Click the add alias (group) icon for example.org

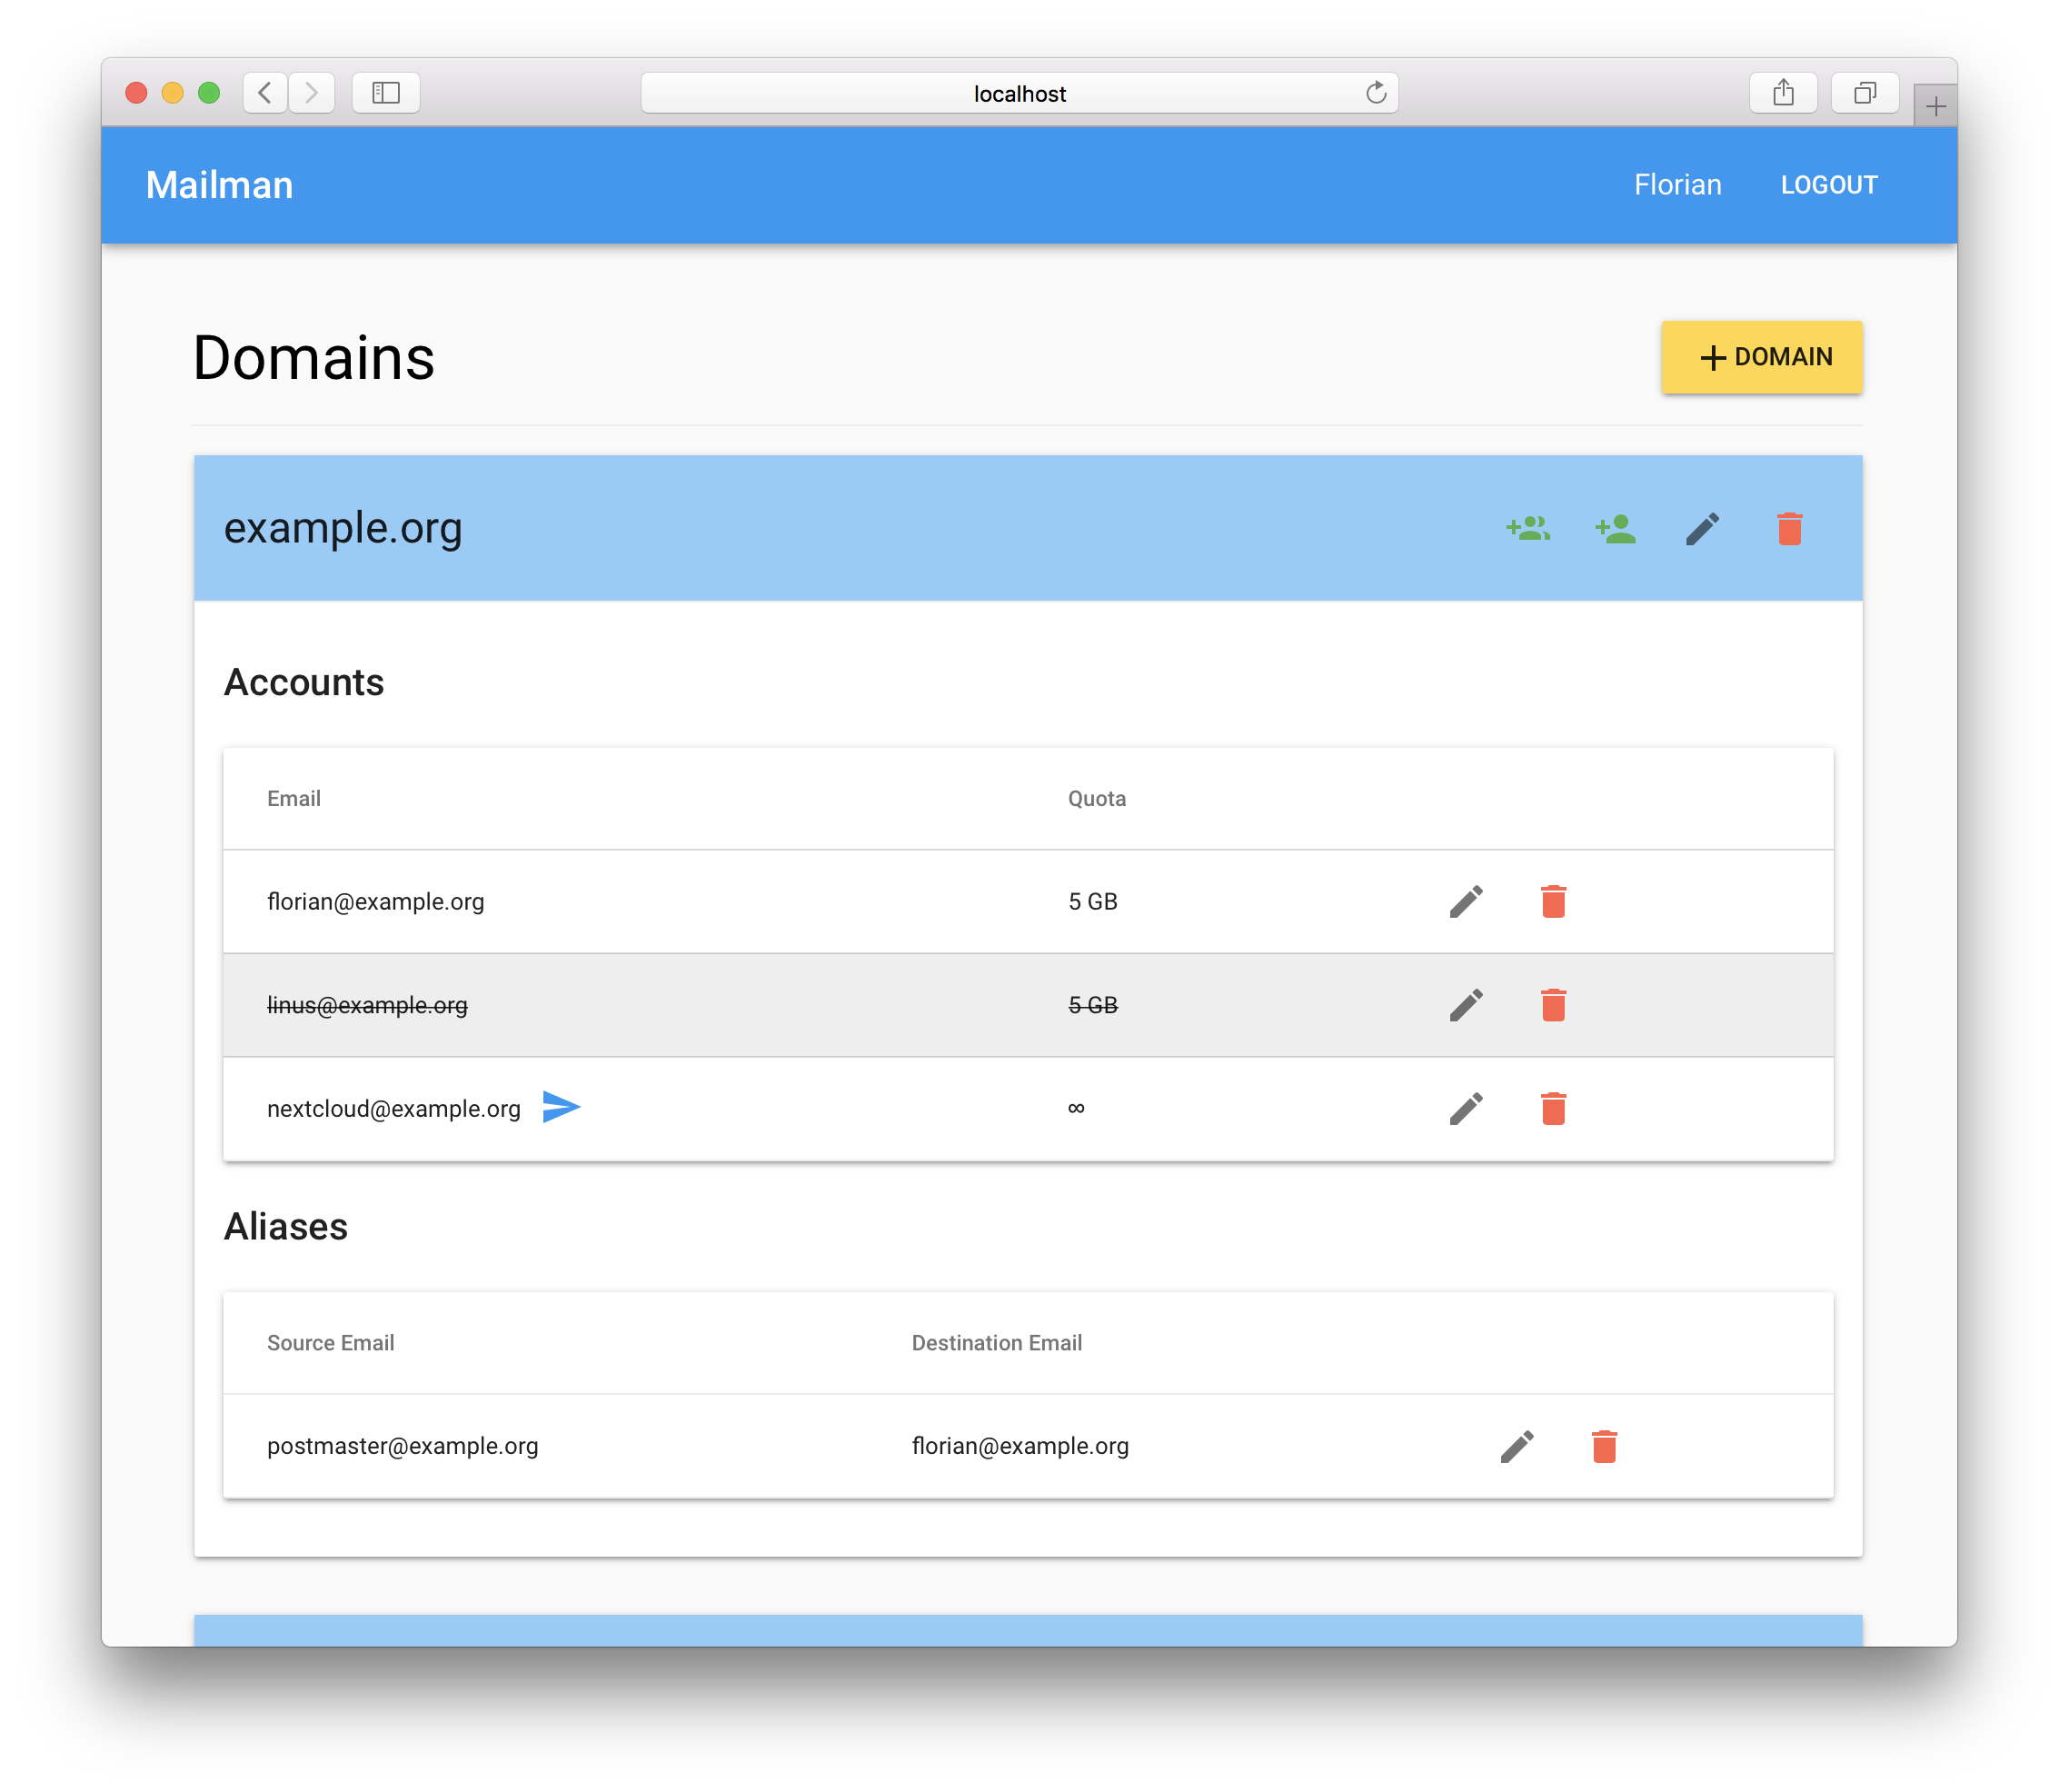pos(1528,528)
